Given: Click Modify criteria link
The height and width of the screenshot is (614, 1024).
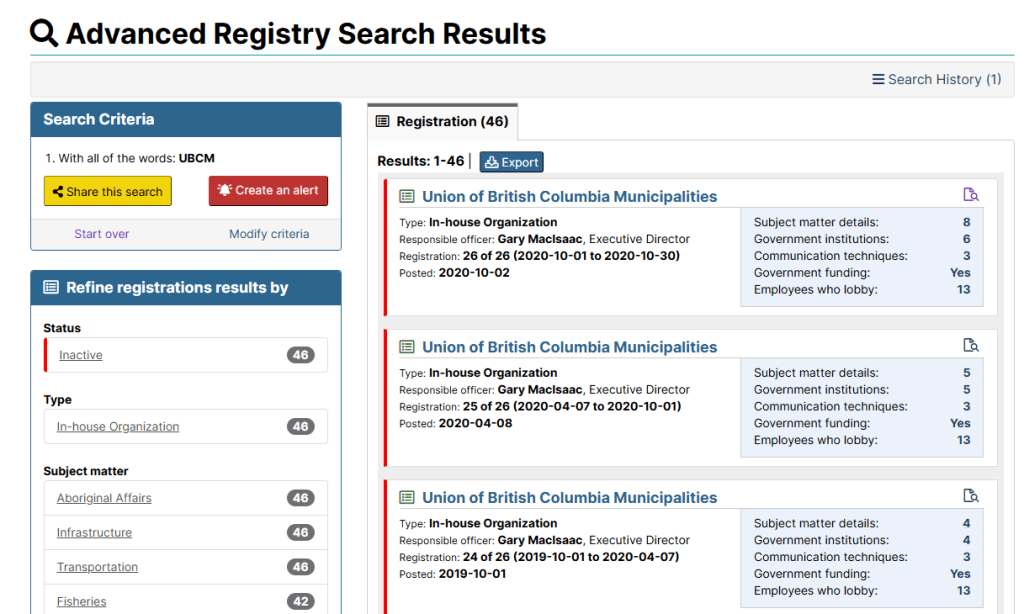Looking at the screenshot, I should (x=269, y=234).
